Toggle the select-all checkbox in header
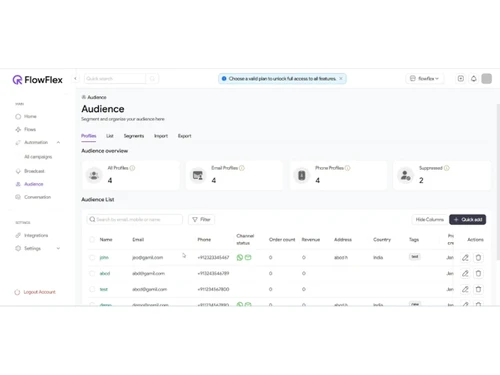The image size is (500, 375). (x=92, y=239)
